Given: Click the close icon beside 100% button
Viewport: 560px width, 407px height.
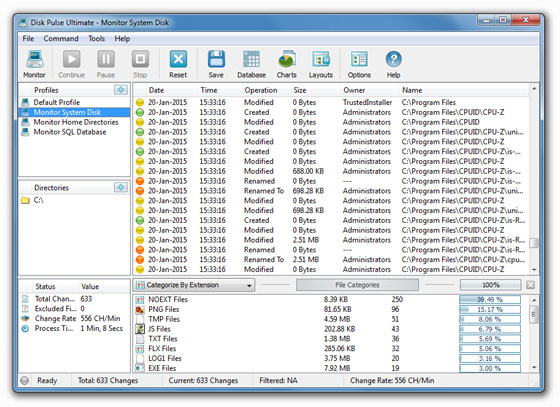Looking at the screenshot, I should click(x=530, y=285).
